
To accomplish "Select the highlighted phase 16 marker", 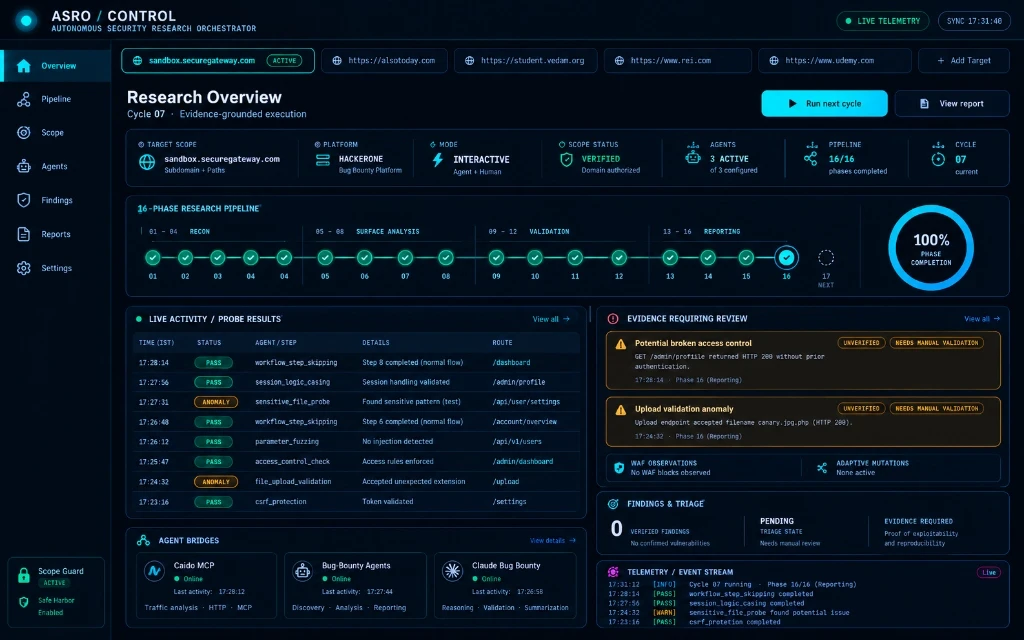I will tap(786, 258).
